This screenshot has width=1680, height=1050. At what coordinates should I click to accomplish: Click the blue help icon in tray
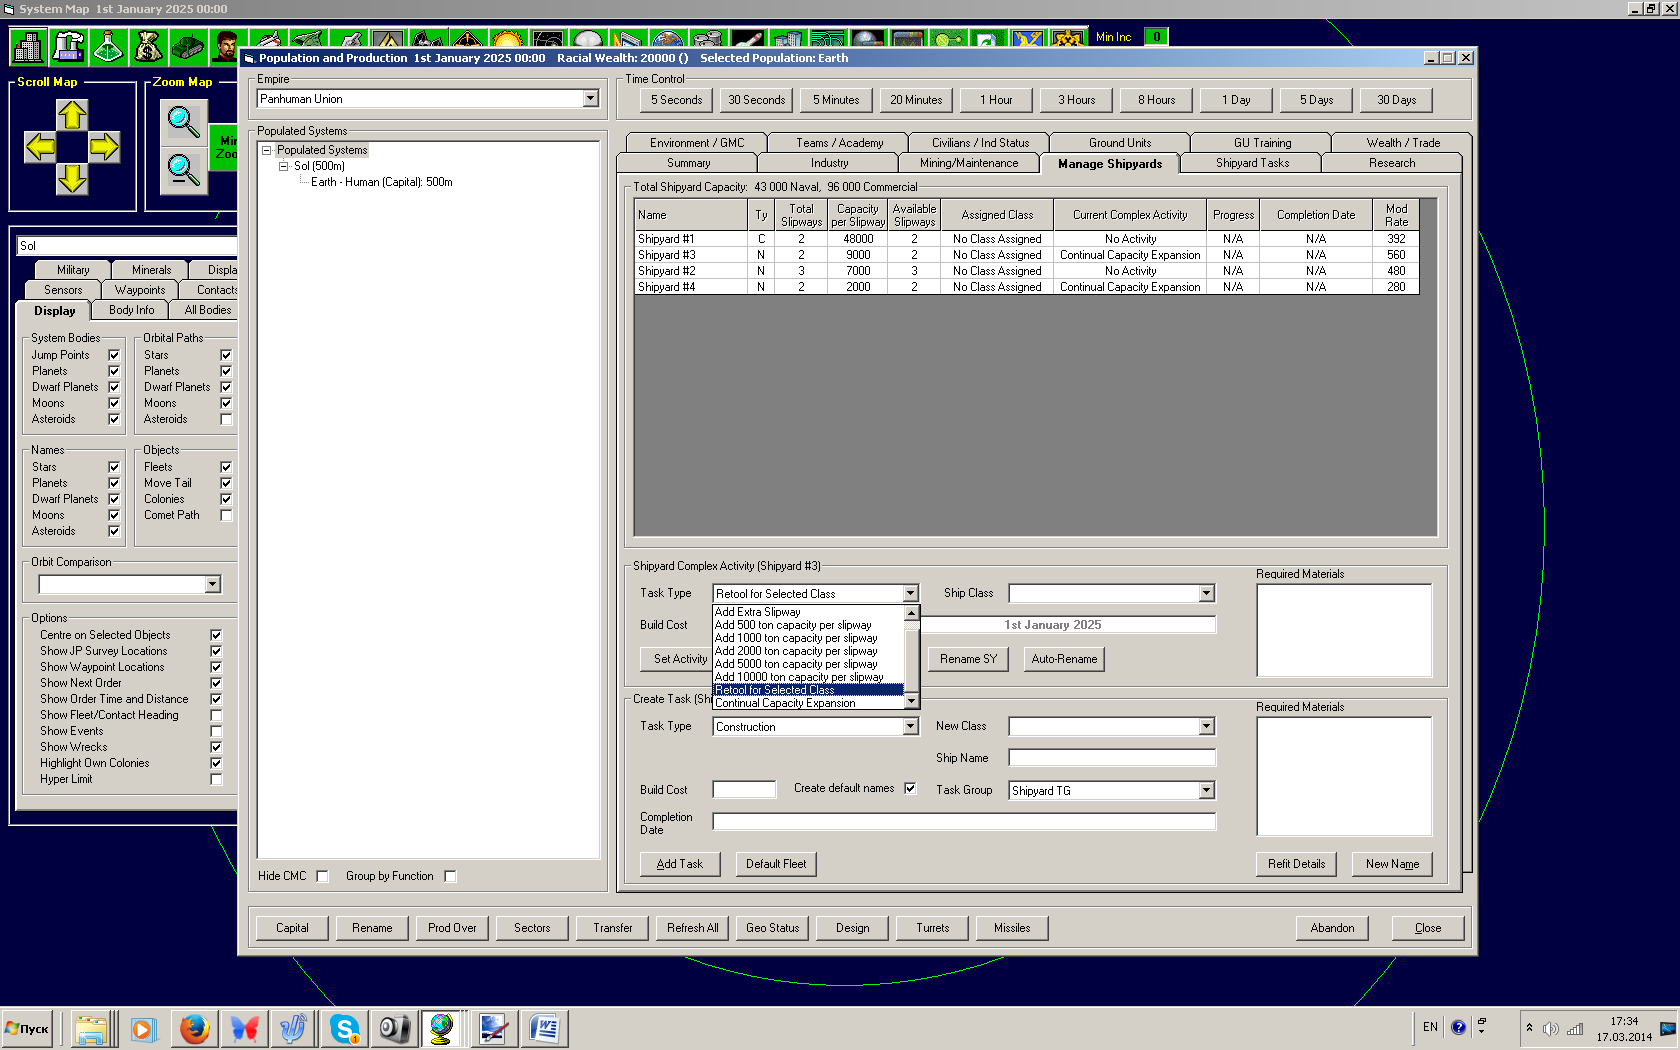(x=1458, y=1027)
